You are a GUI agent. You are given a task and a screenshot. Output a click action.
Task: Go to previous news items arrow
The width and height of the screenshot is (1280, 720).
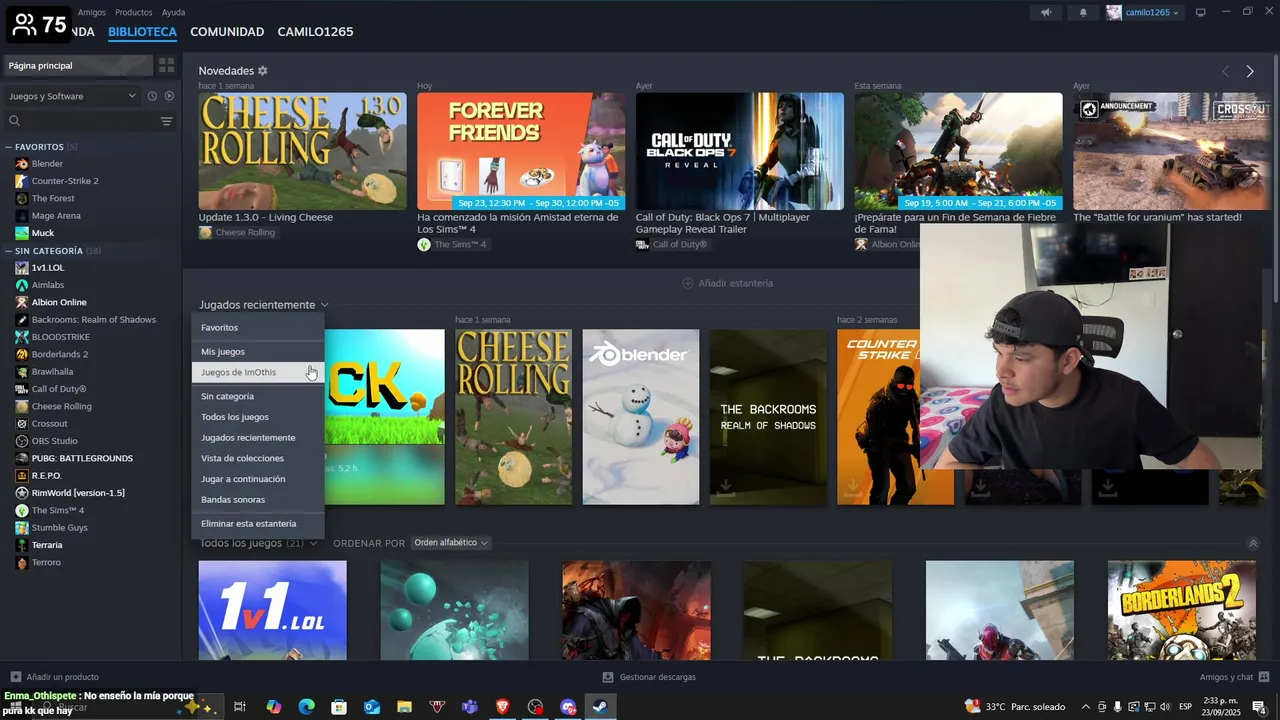click(1226, 71)
